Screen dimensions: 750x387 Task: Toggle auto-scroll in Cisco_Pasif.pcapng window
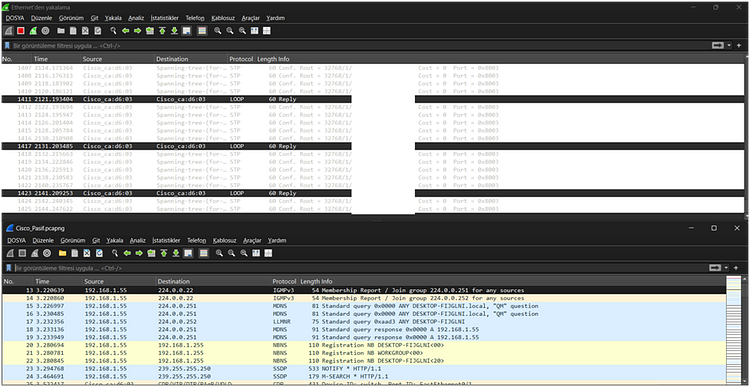point(188,253)
